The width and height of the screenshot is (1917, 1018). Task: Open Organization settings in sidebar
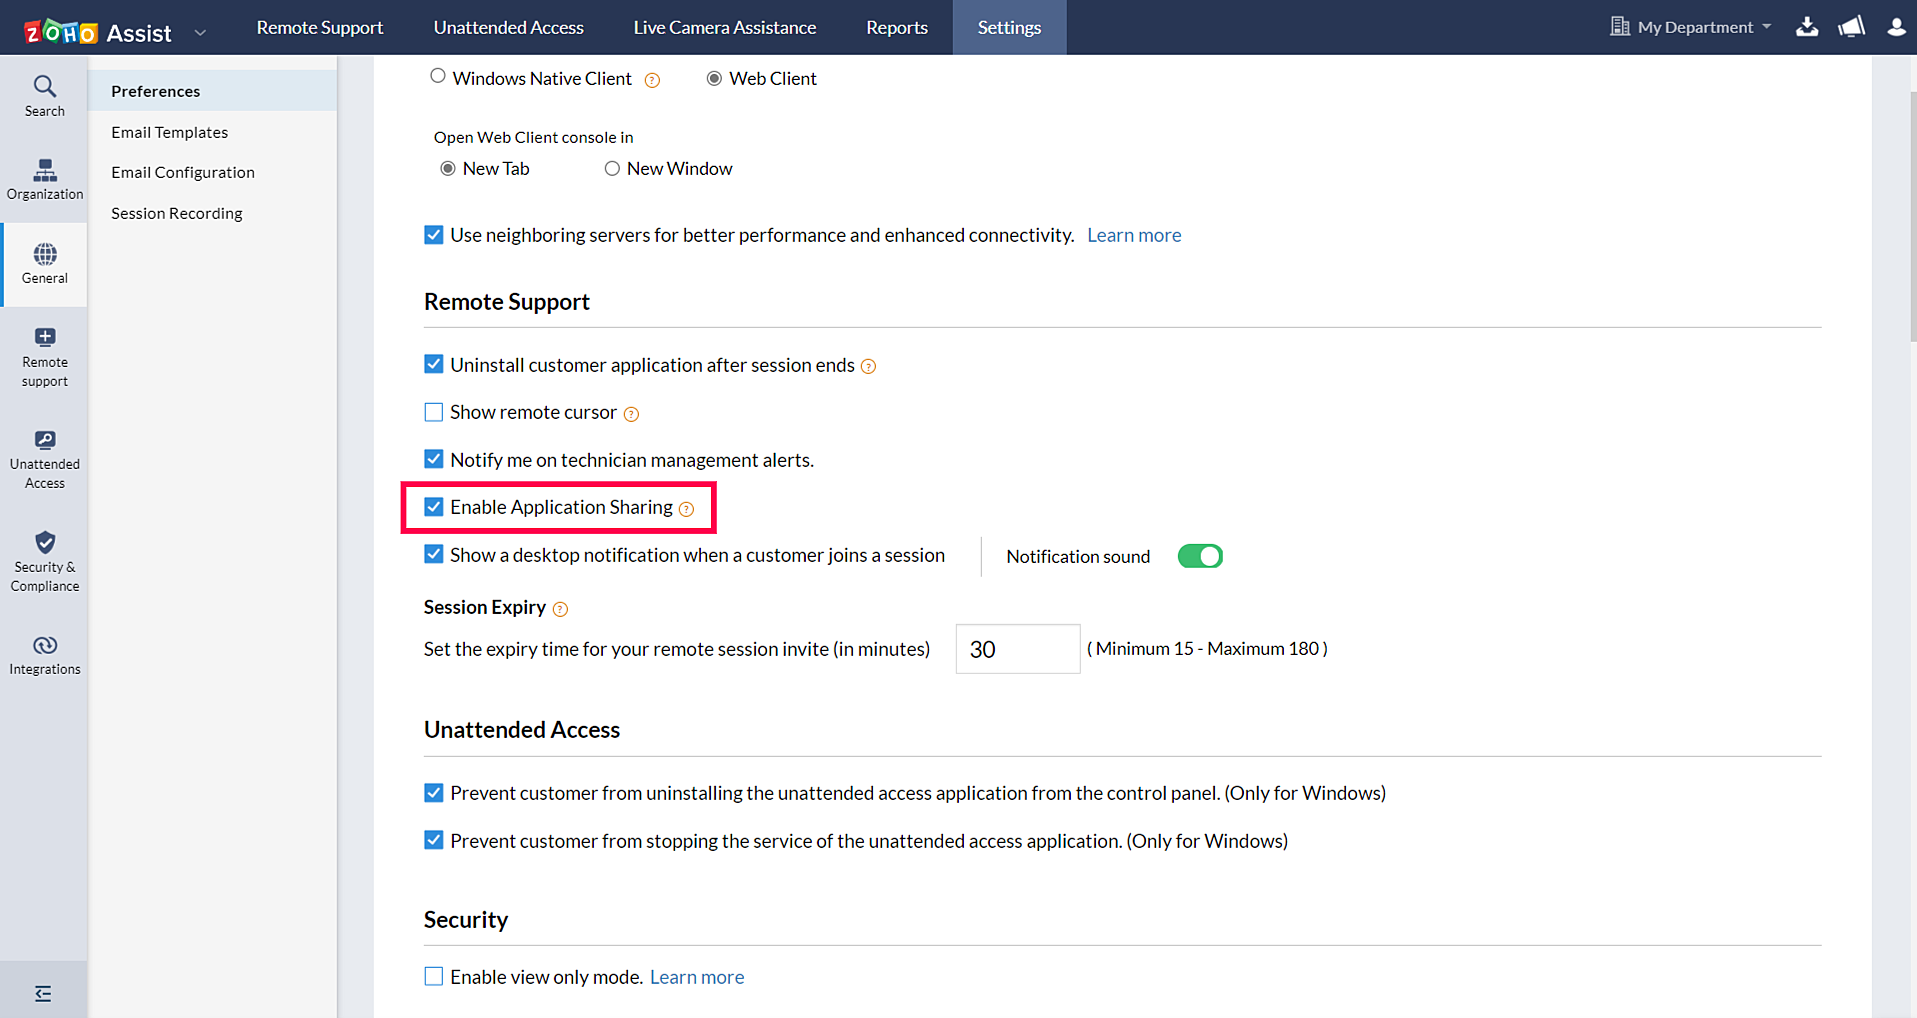(44, 179)
